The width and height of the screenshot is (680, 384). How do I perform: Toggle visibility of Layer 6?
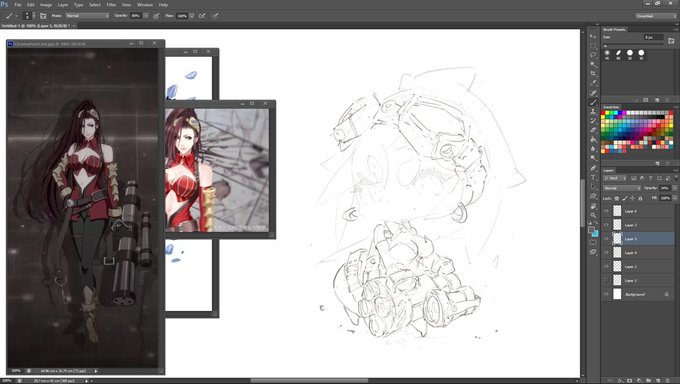(606, 211)
